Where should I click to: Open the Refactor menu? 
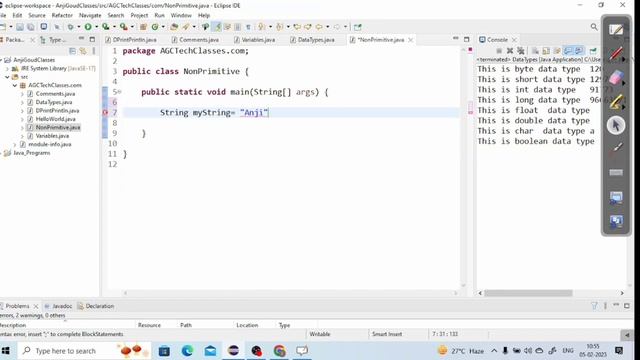pos(62,15)
